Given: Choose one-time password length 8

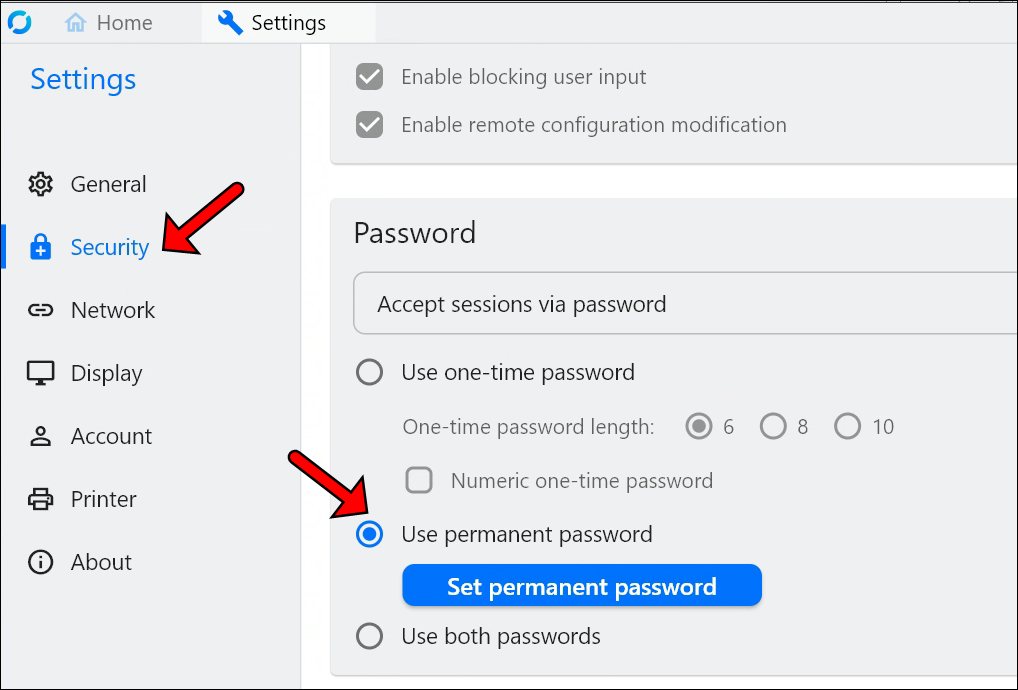Looking at the screenshot, I should (773, 427).
